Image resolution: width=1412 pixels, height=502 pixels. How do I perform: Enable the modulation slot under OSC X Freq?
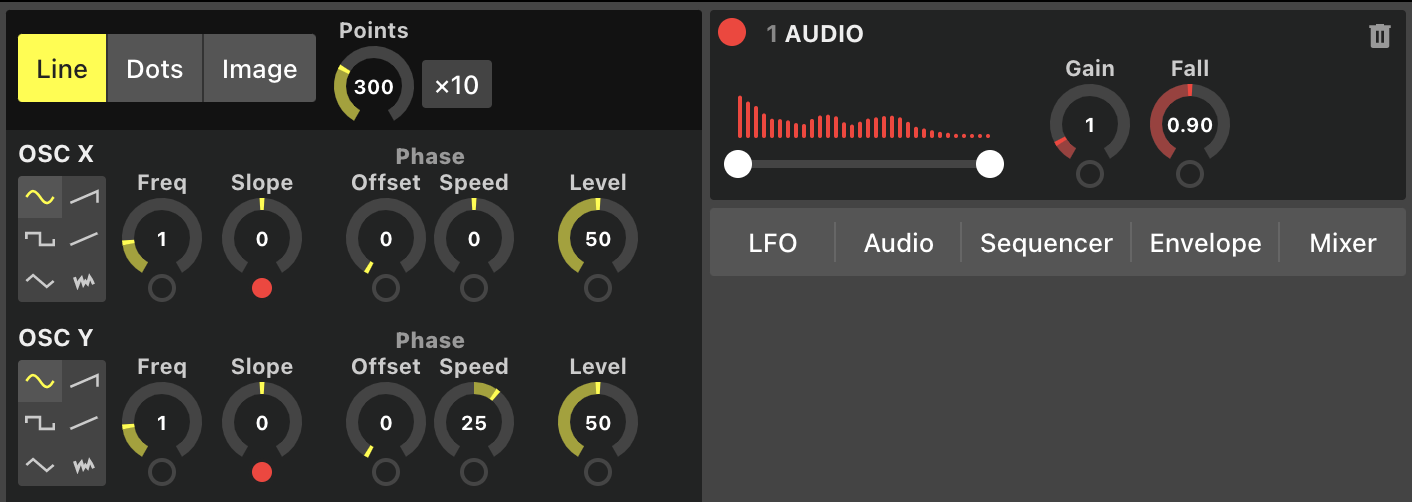pyautogui.click(x=162, y=289)
